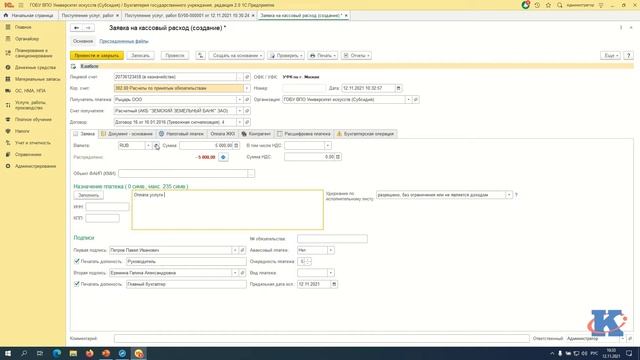Open the 'Получатель платежа' dropdown arrow
Image resolution: width=640 pixels, height=360 pixels.
click(240, 100)
